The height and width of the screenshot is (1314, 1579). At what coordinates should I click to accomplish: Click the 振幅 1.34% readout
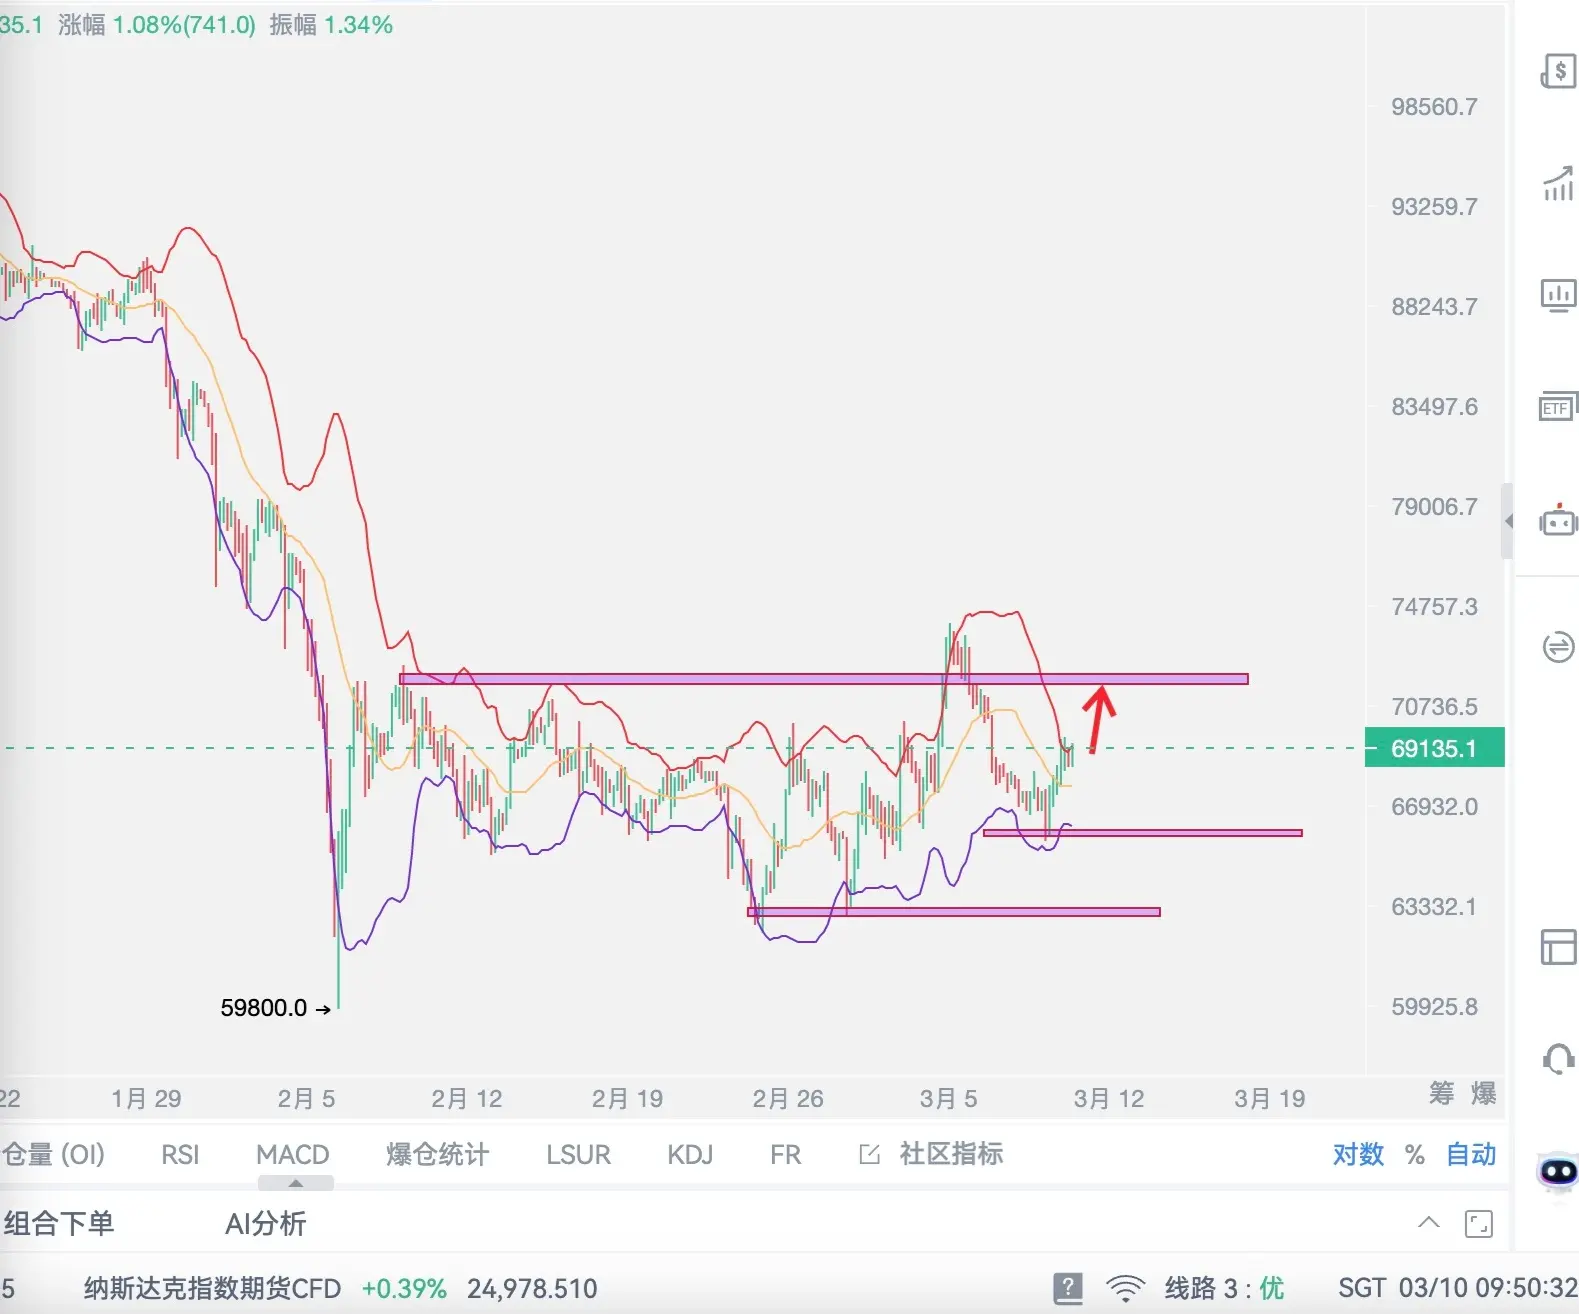point(331,25)
